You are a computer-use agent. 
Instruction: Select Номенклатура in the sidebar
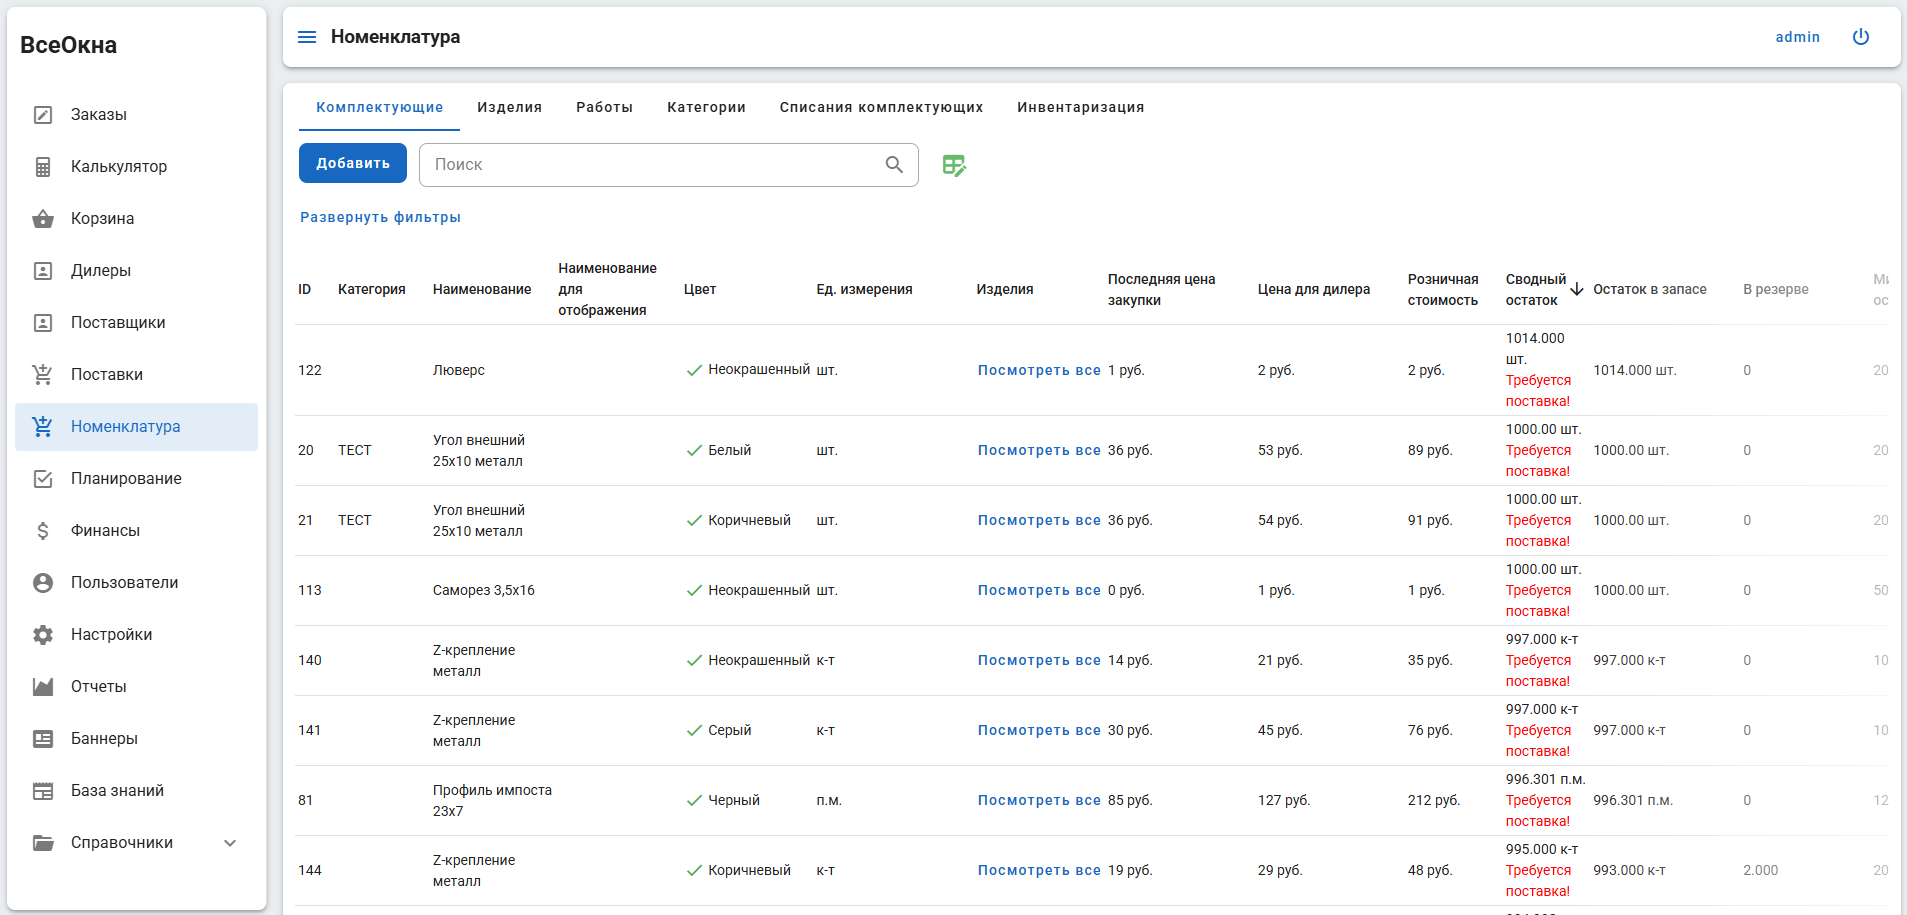point(136,427)
